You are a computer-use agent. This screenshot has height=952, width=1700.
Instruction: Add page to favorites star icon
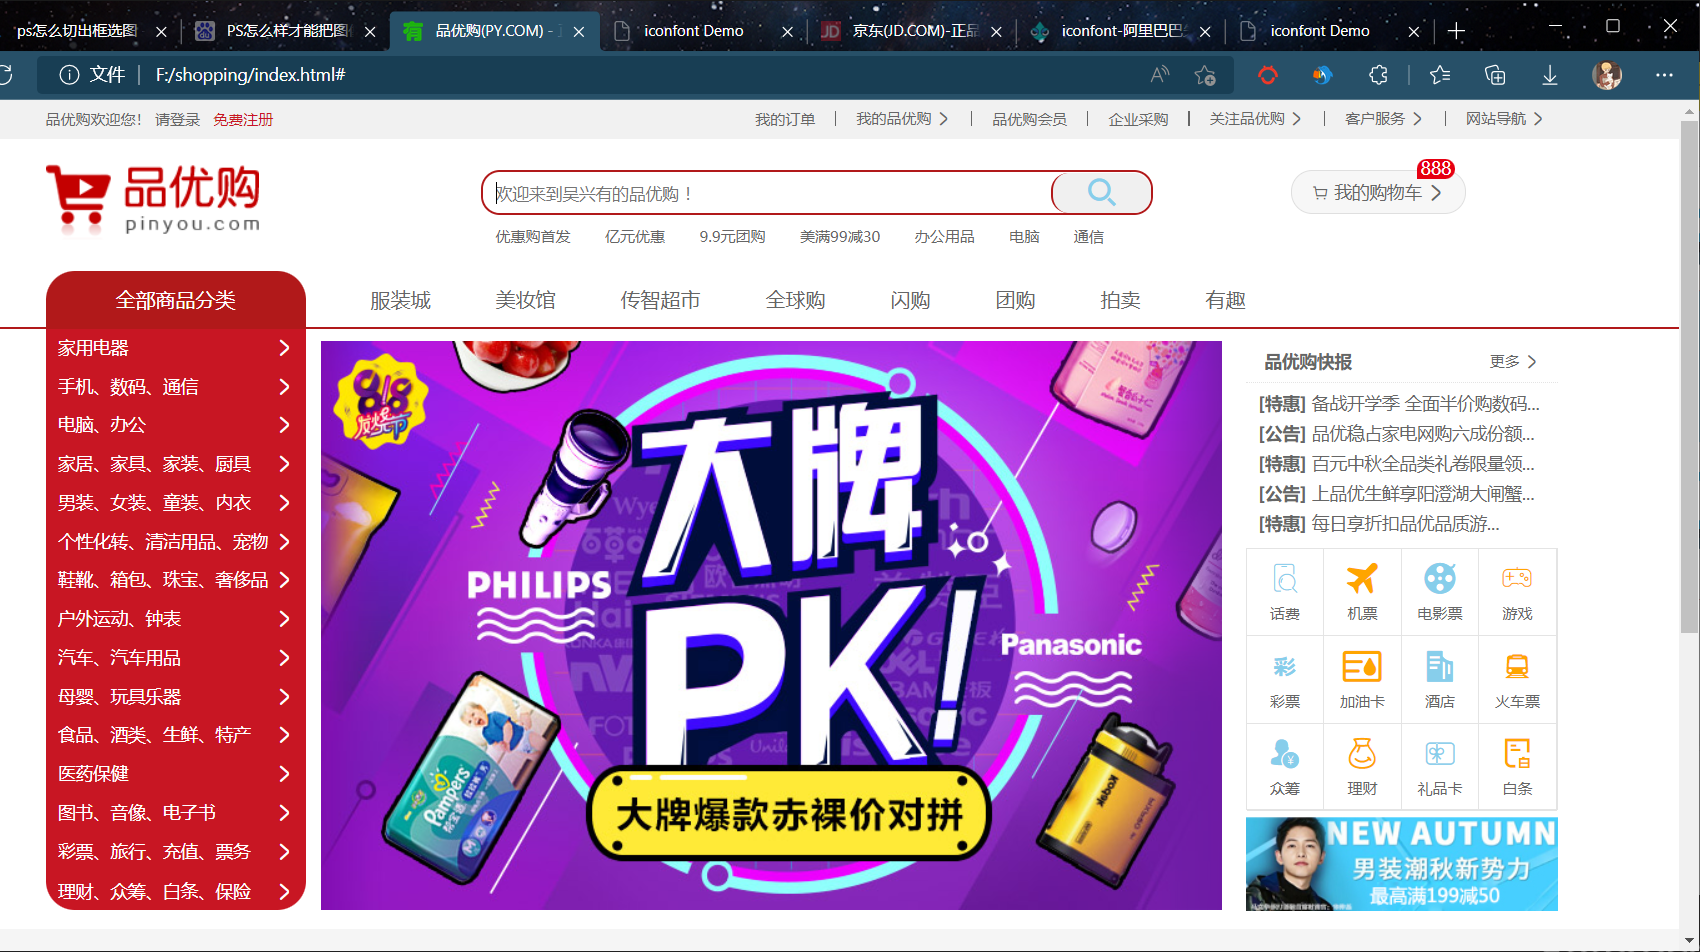tap(1205, 75)
